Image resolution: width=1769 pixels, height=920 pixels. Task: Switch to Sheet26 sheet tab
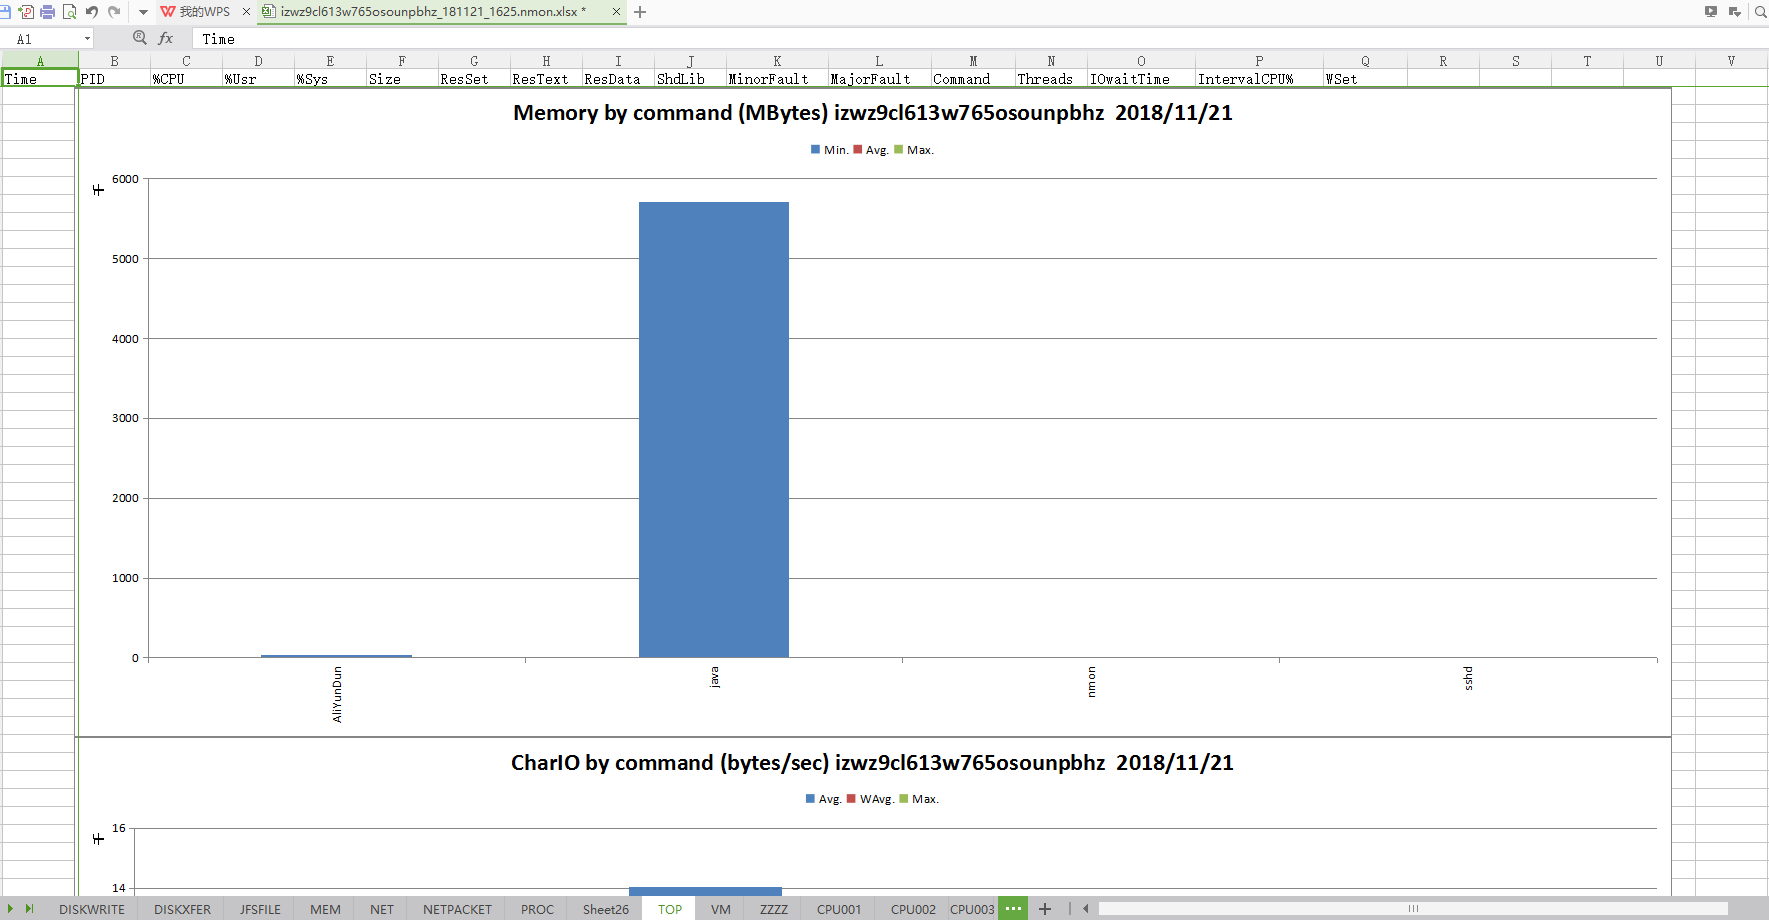coord(606,909)
